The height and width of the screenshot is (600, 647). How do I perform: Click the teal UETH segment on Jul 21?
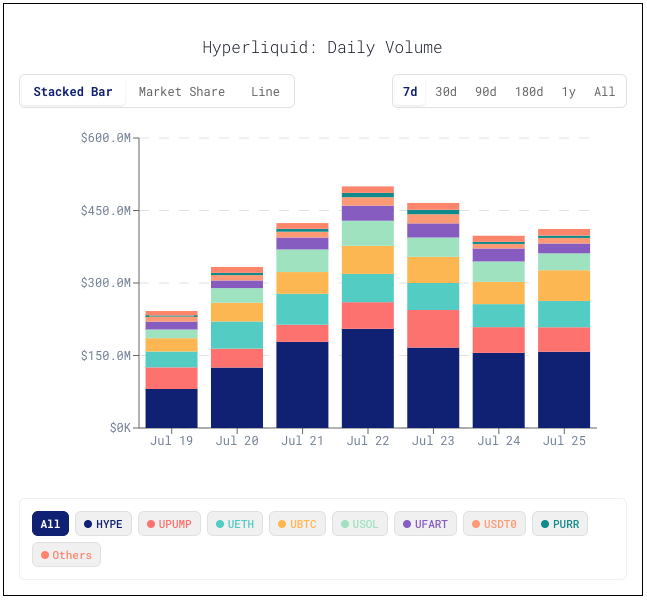pos(302,309)
